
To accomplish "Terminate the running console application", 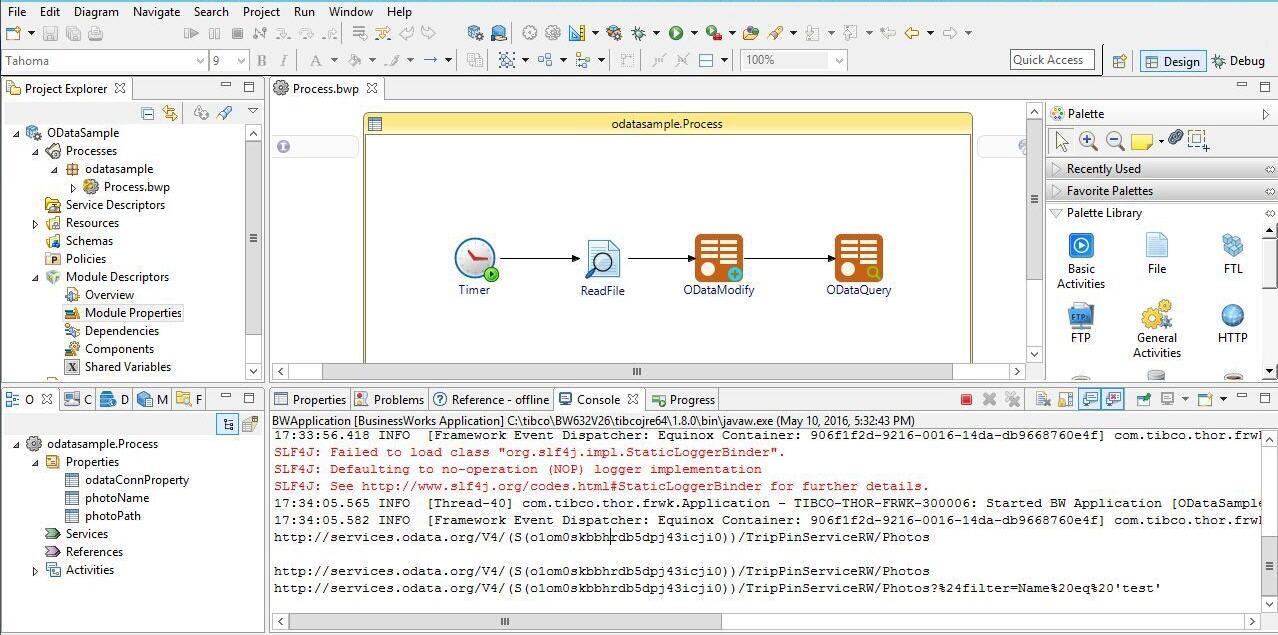I will 966,399.
